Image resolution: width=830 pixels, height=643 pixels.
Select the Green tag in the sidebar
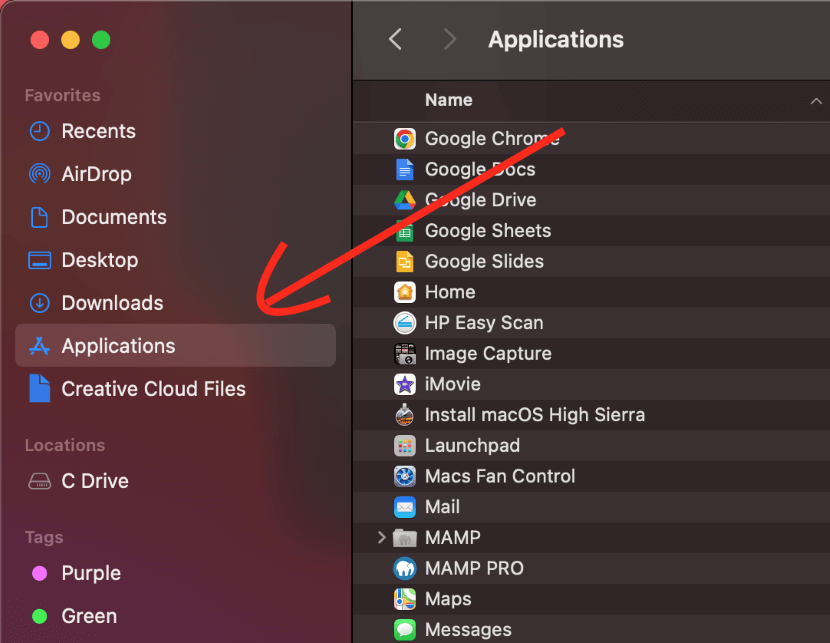[x=88, y=616]
